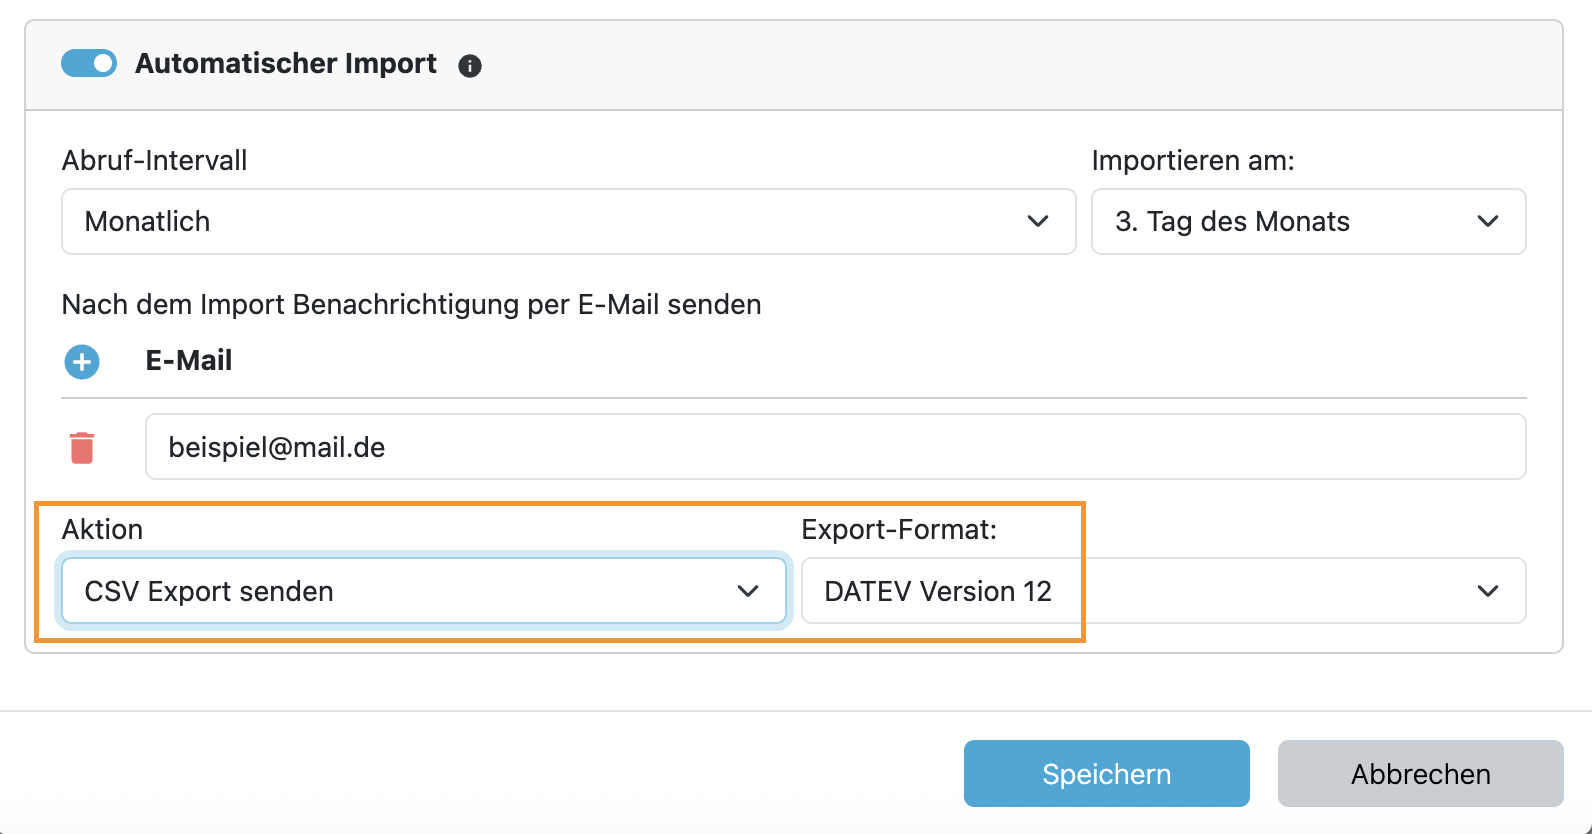Click the 'Importieren am:' label
Screen dimensions: 1592x834
click(x=1193, y=161)
